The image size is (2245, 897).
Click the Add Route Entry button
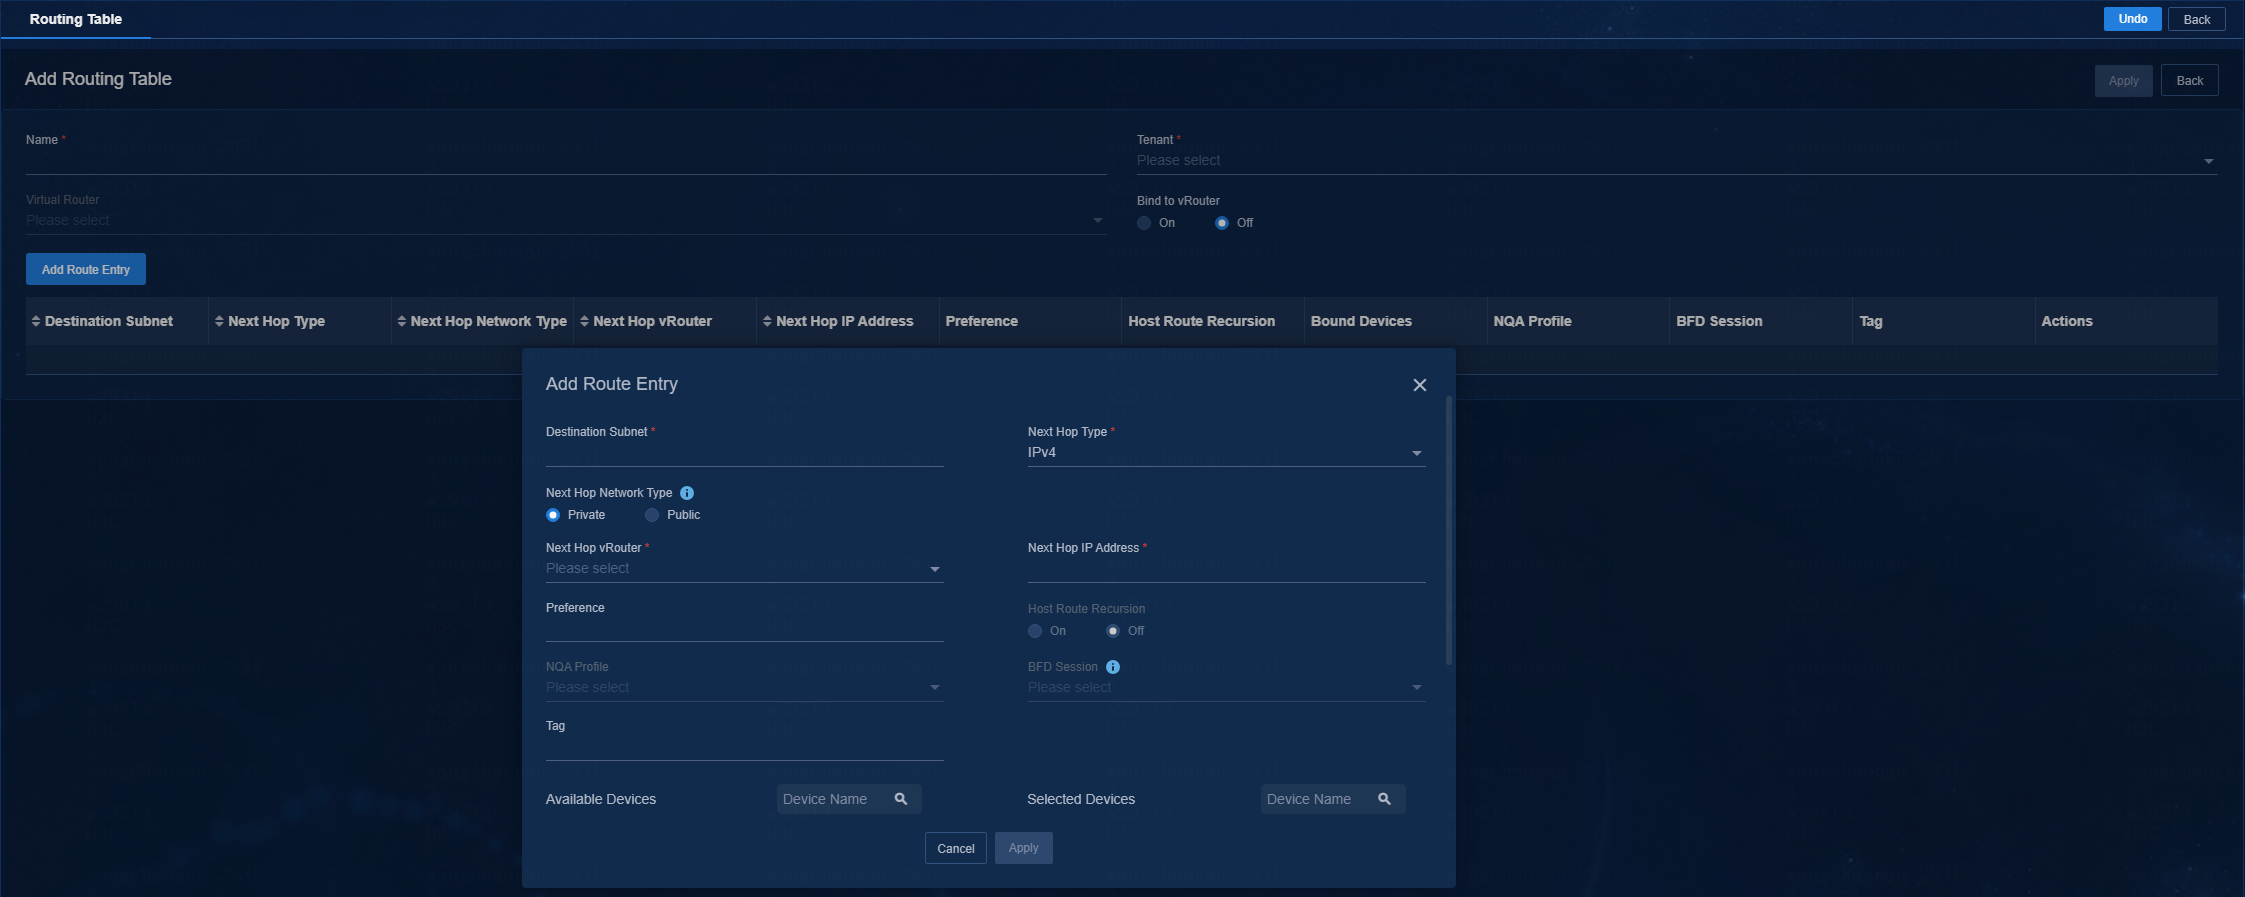click(86, 269)
